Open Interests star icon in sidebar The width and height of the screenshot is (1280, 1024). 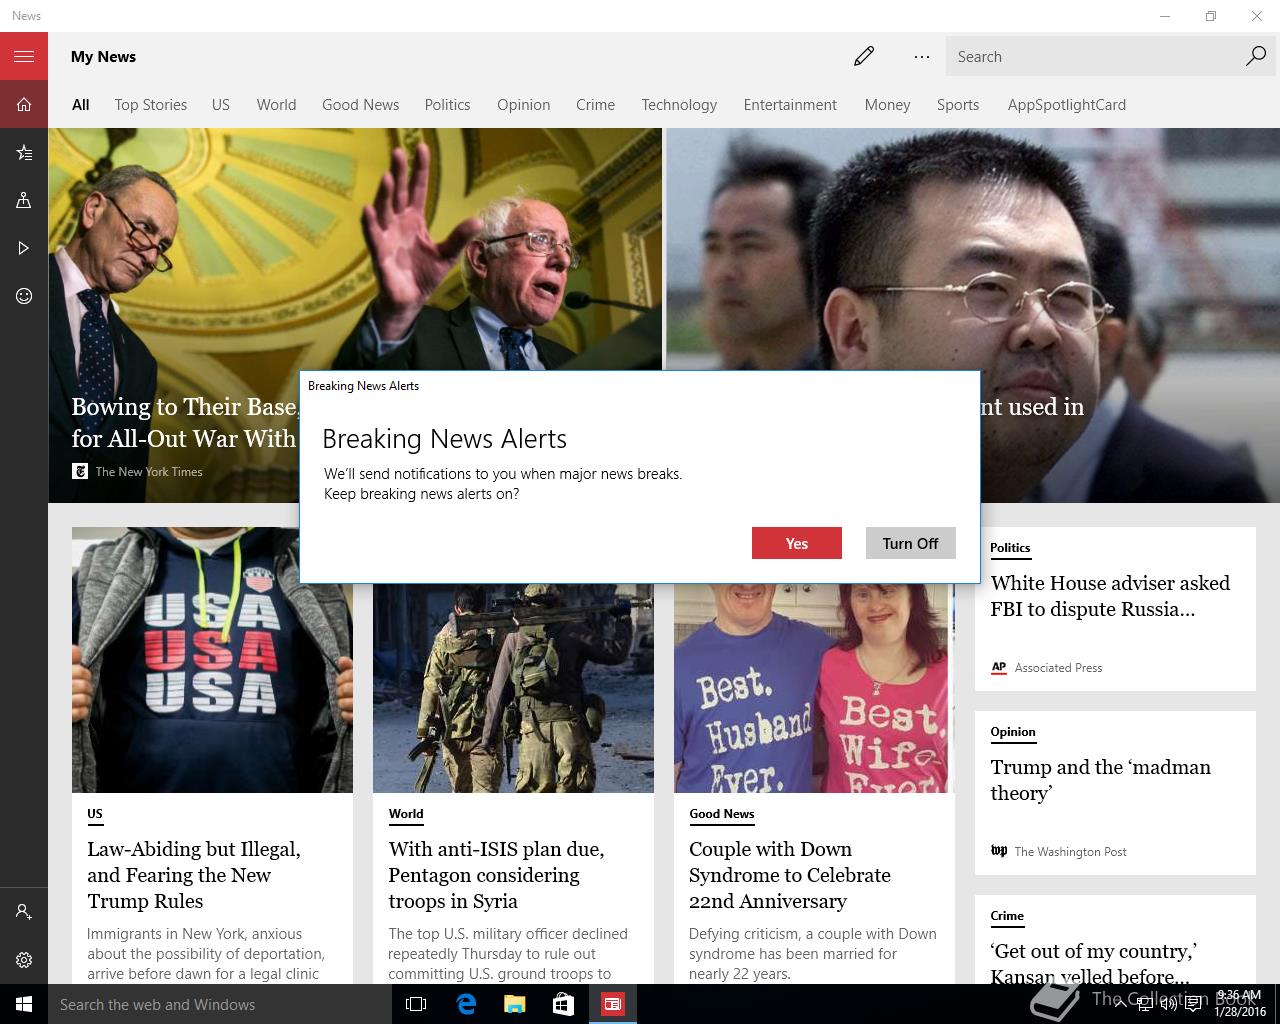[24, 152]
